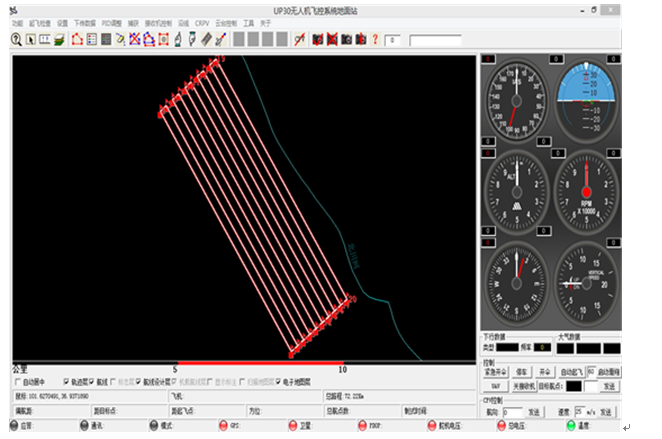This screenshot has height=439, width=662.
Task: Open the CRPV menu
Action: tap(202, 23)
